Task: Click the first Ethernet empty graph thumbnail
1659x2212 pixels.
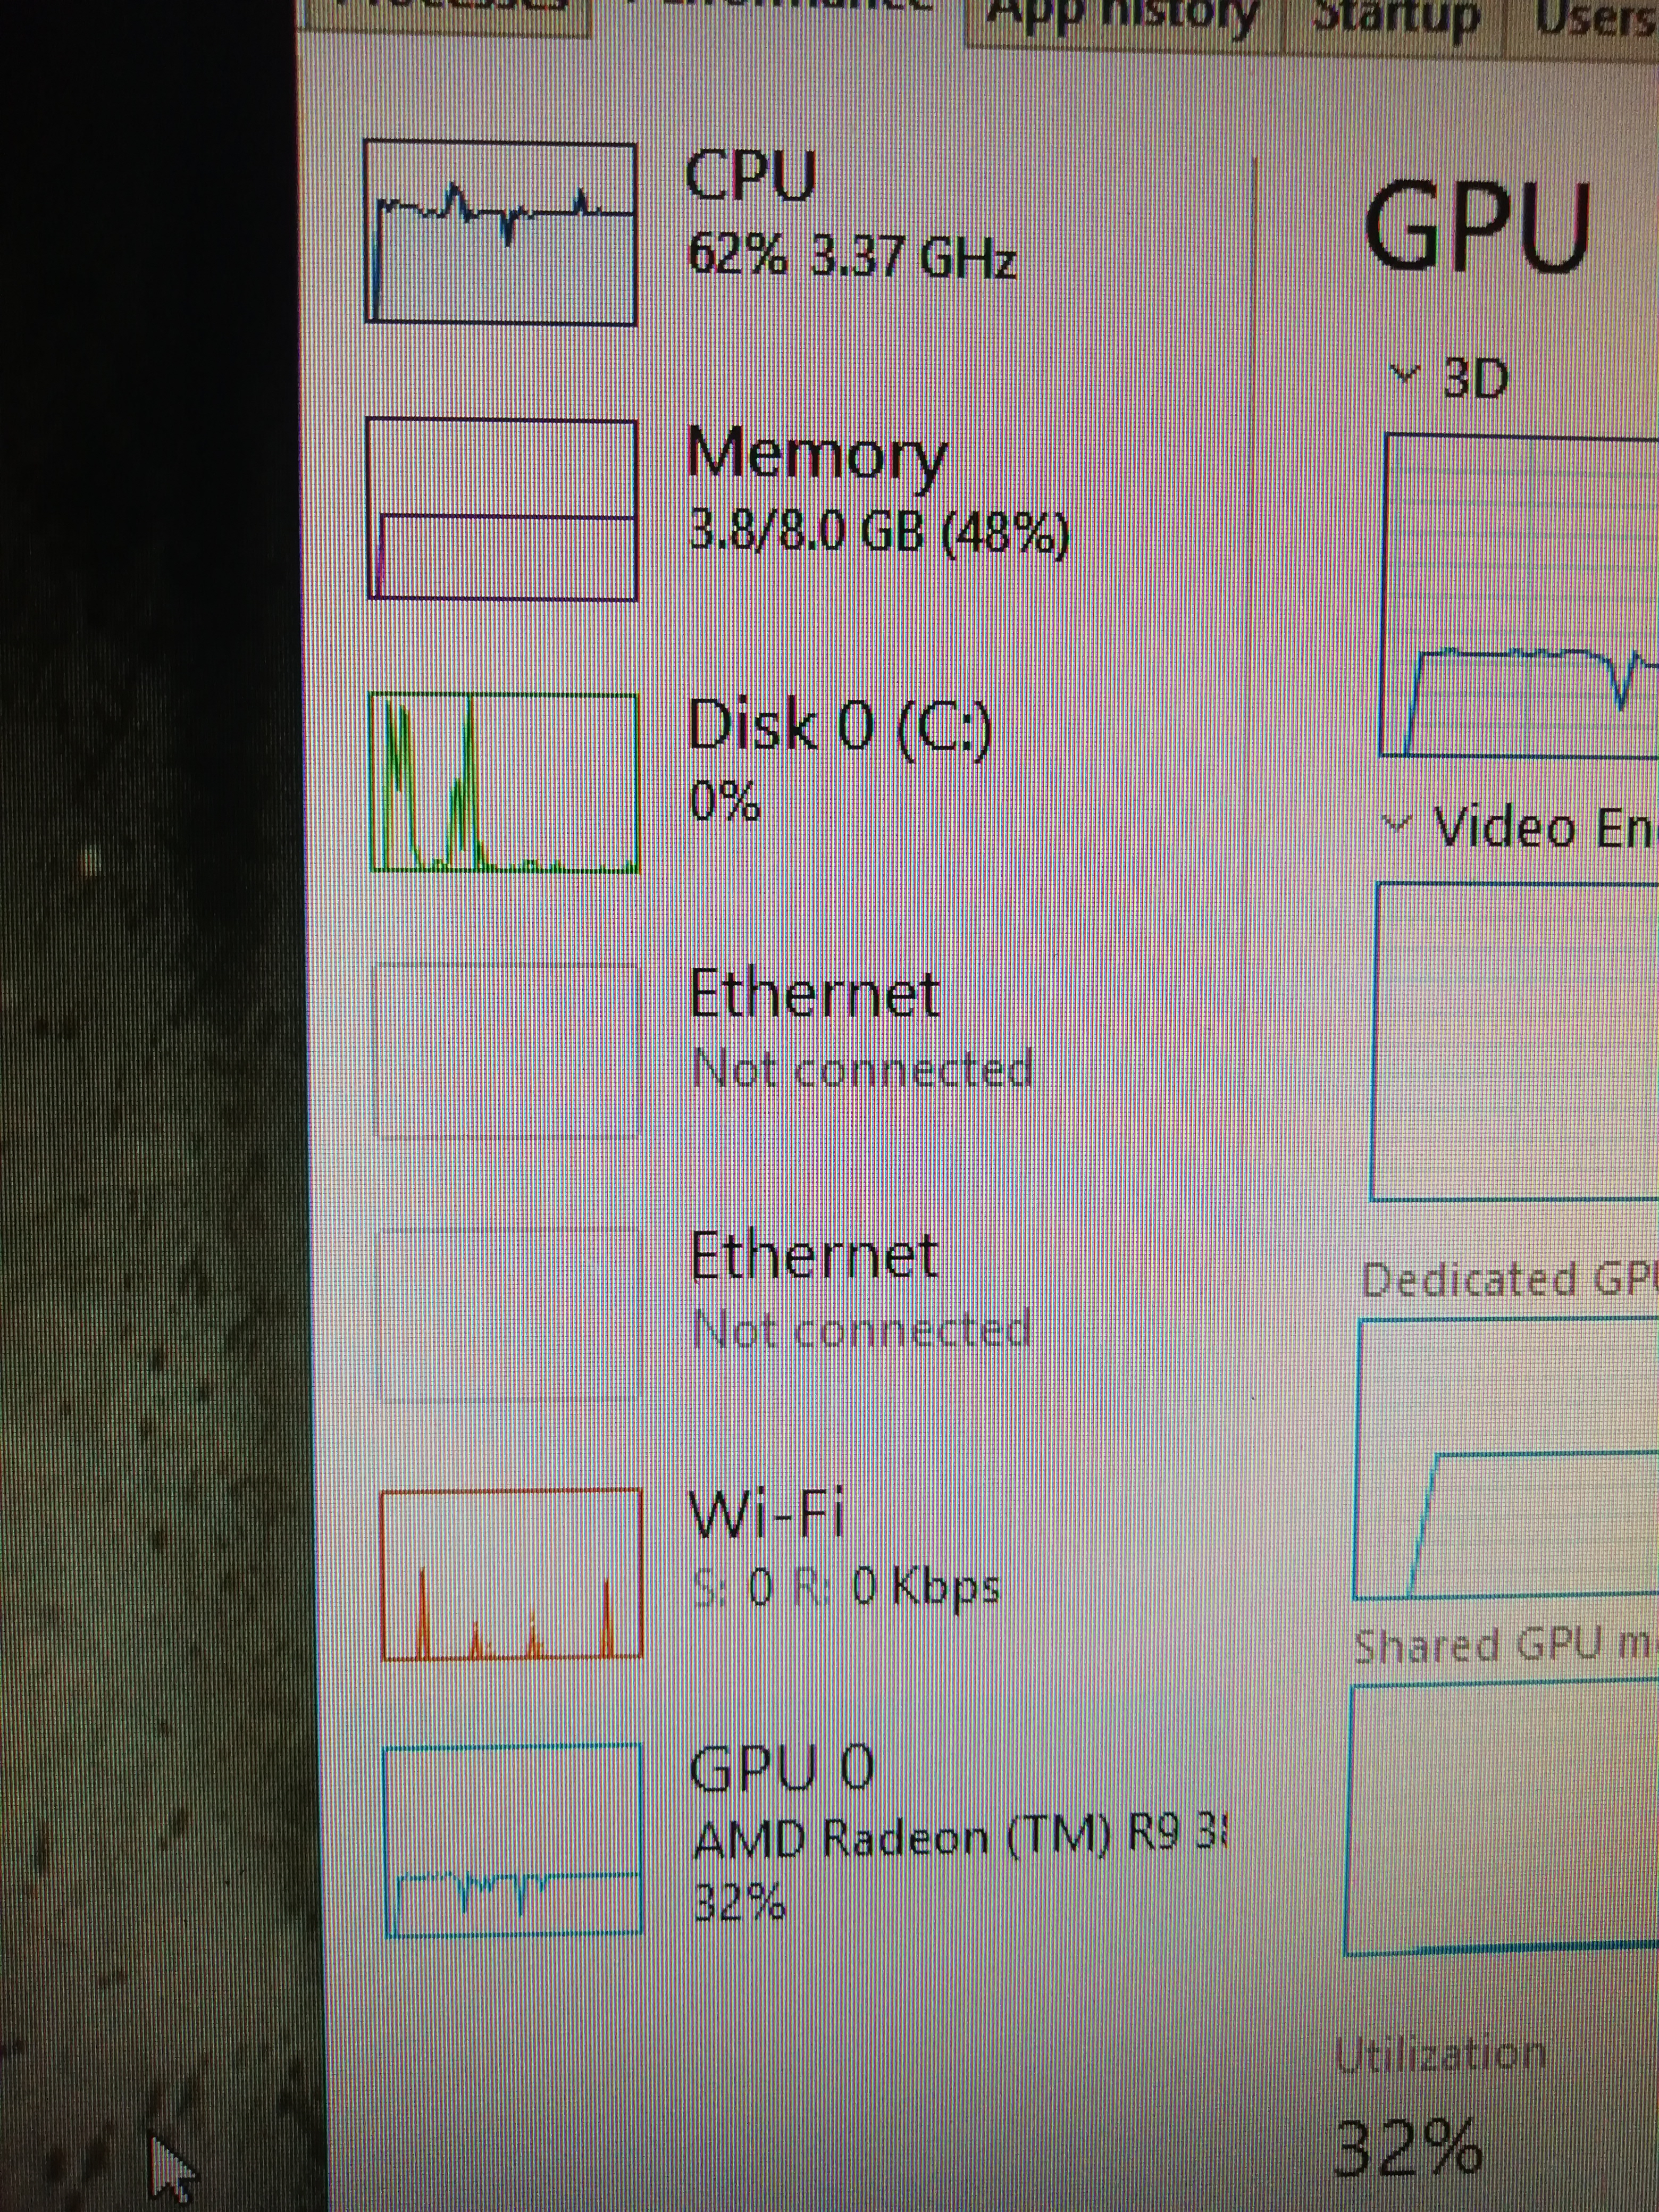Action: coord(506,1051)
